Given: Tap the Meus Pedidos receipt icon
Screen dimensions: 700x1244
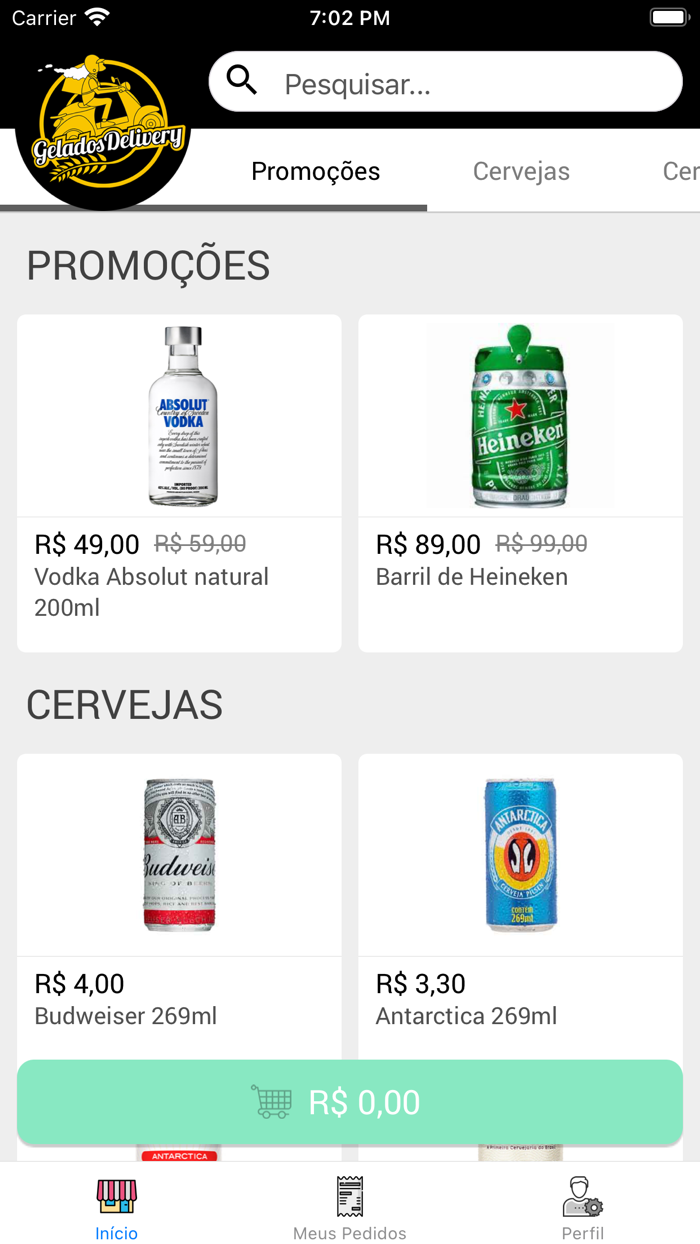Looking at the screenshot, I should [x=349, y=1196].
